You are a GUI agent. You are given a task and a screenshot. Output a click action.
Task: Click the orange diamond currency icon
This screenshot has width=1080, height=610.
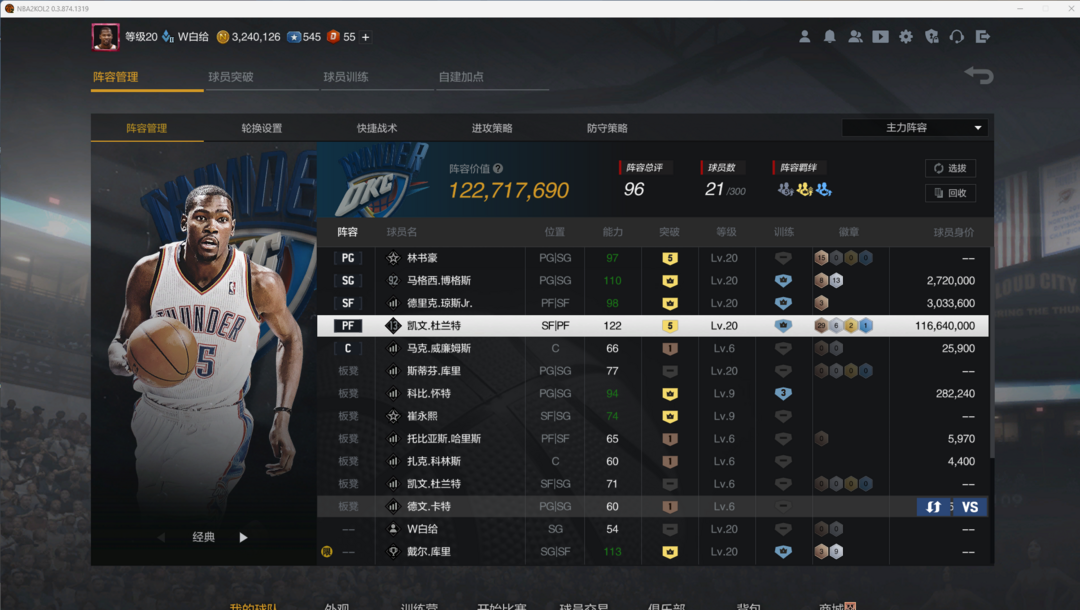click(333, 36)
